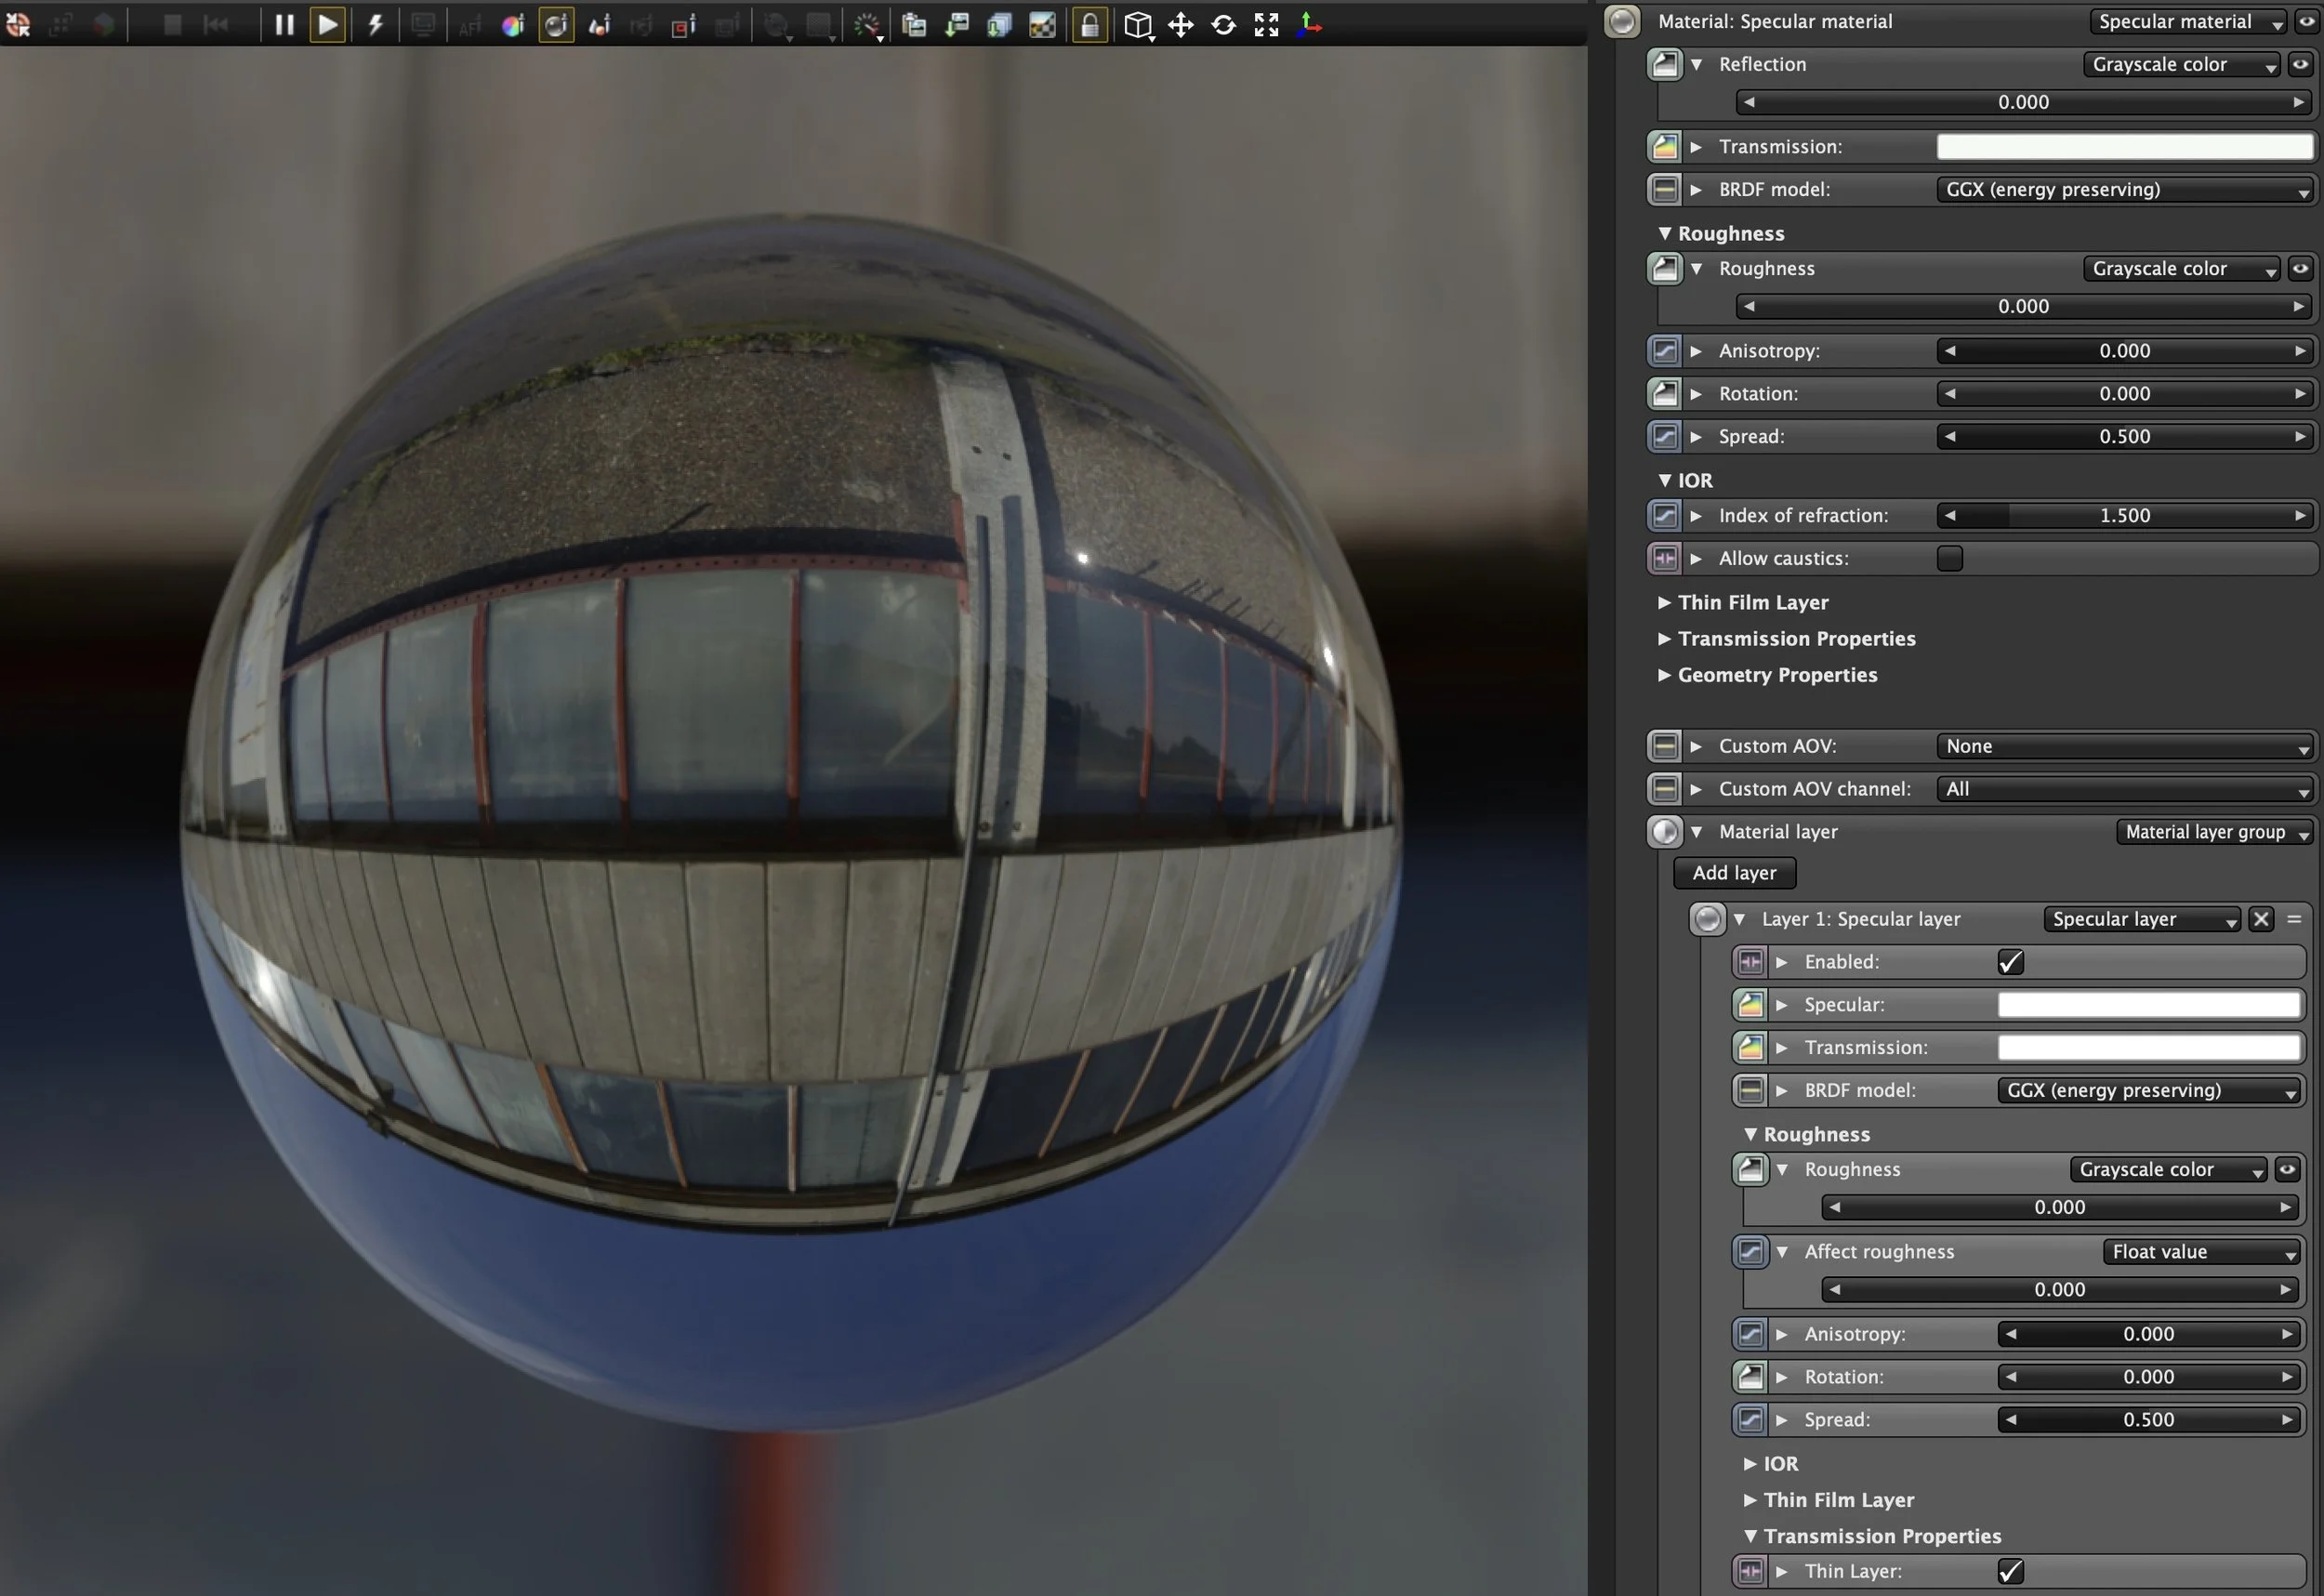
Task: Enable the Allow caustics checkbox
Action: tap(1949, 558)
